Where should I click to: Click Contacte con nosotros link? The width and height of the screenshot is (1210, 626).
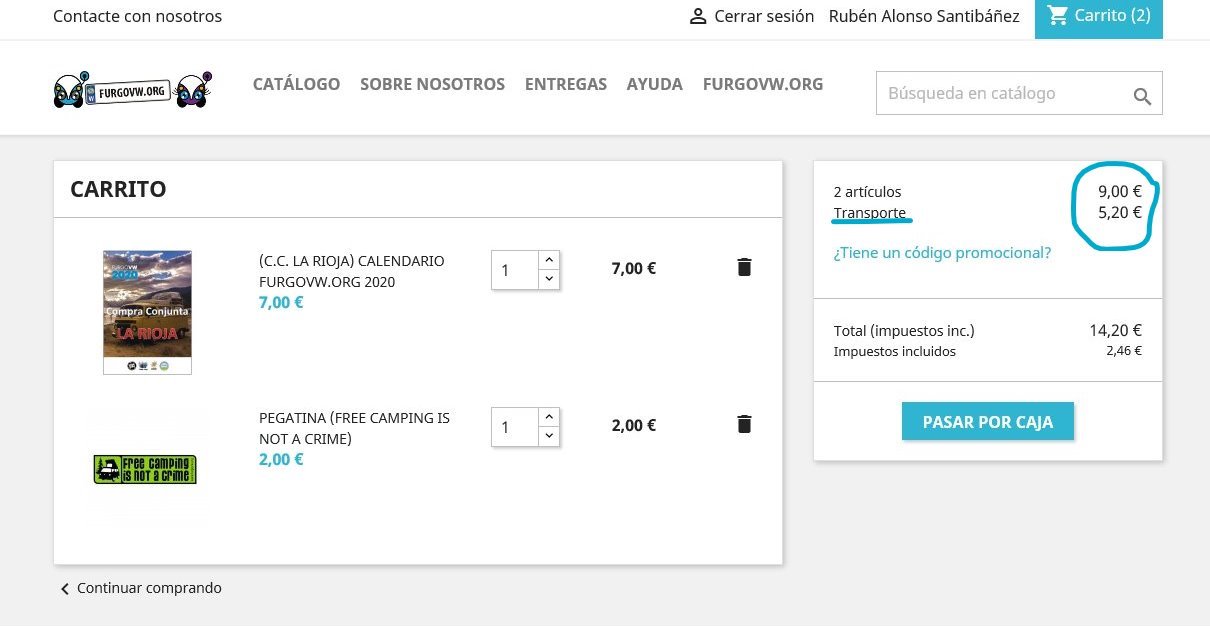(x=138, y=16)
